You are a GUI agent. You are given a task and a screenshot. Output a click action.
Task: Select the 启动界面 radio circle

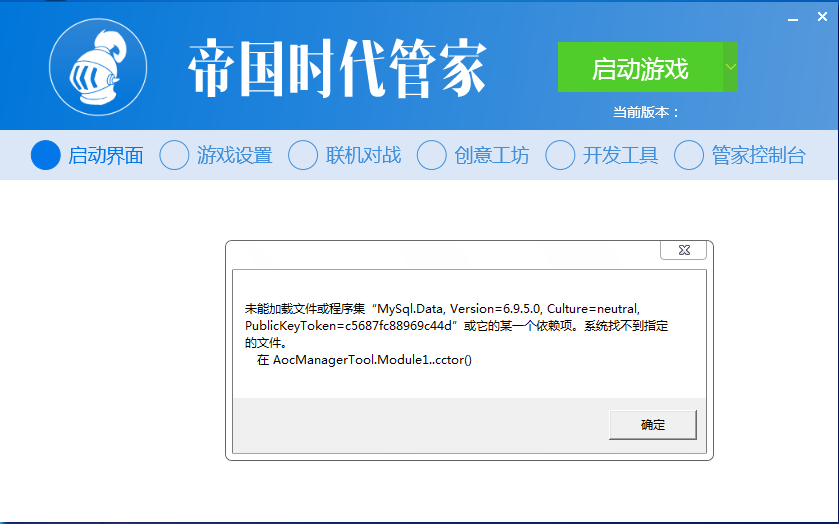point(46,155)
